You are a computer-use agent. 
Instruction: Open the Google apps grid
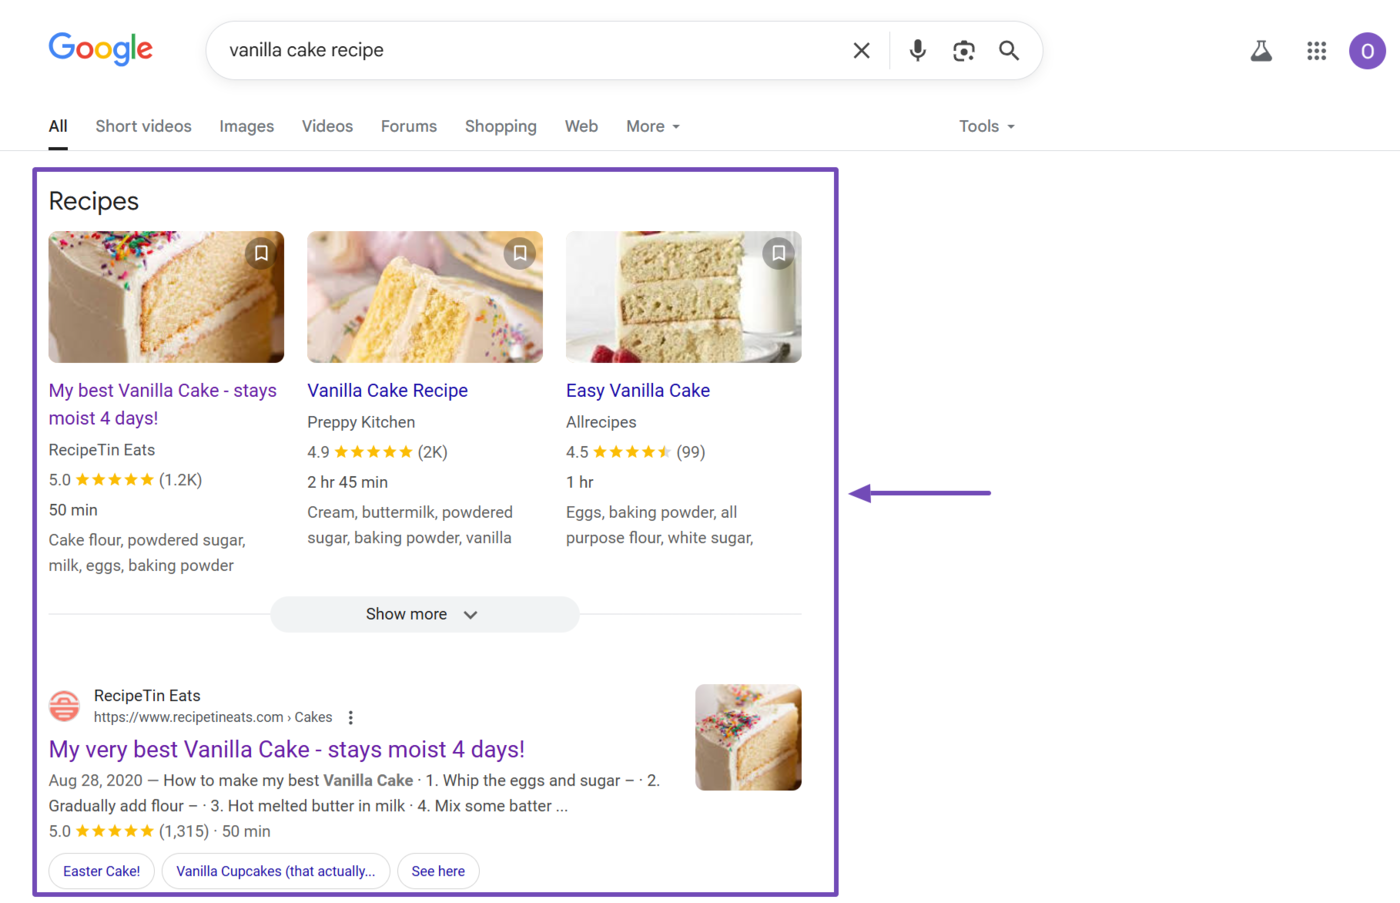(x=1316, y=50)
